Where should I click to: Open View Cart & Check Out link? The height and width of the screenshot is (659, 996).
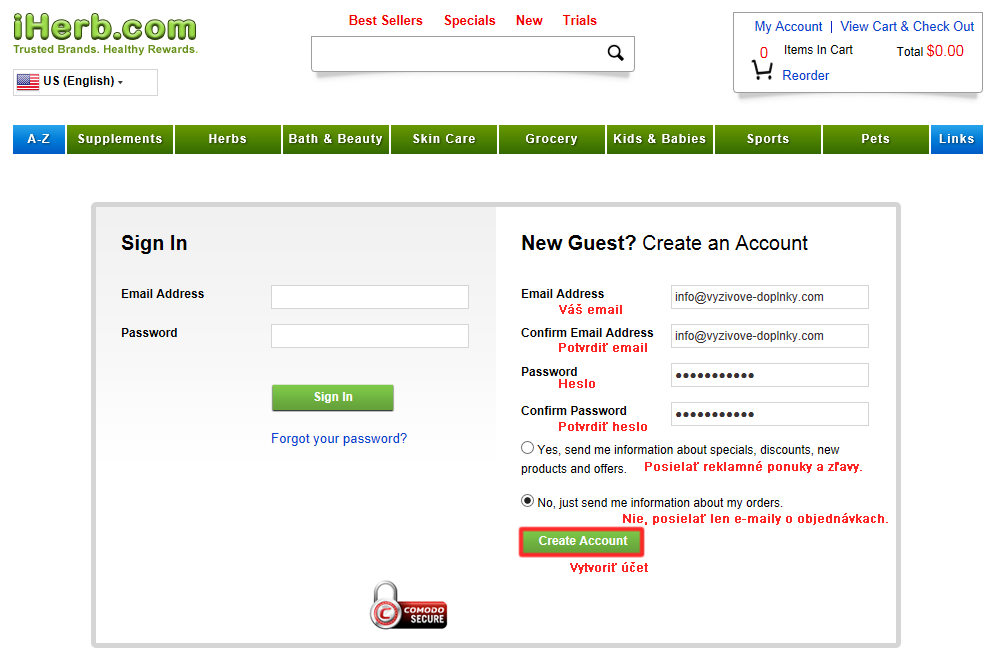[907, 27]
